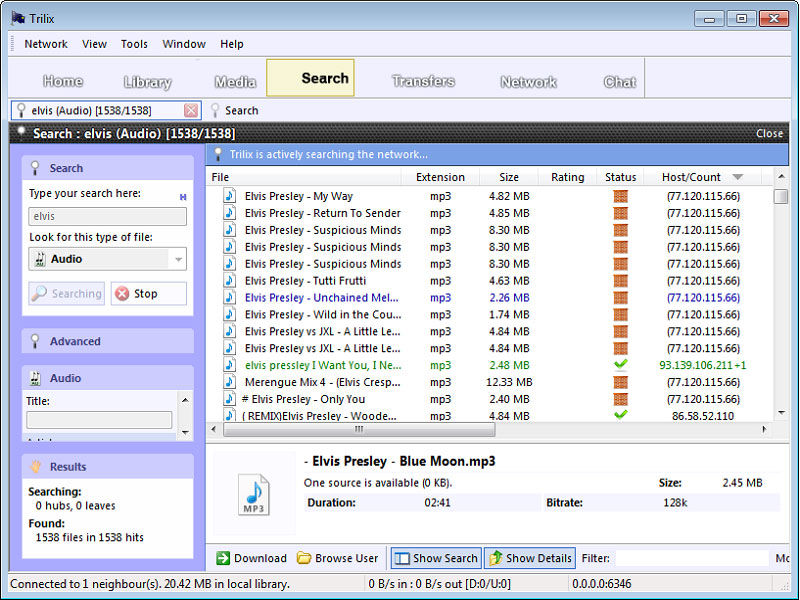
Task: Click the file icon for Merengue Mix 4
Action: [230, 382]
